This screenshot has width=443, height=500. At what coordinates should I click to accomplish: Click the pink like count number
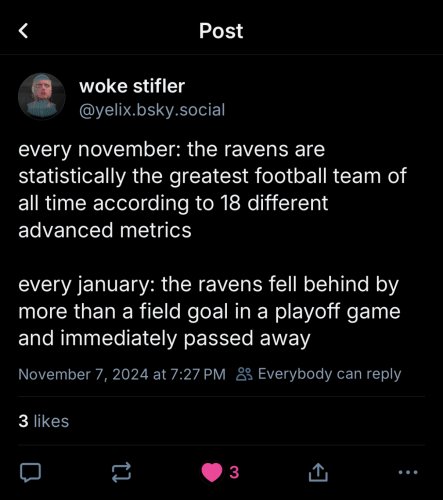(x=234, y=472)
